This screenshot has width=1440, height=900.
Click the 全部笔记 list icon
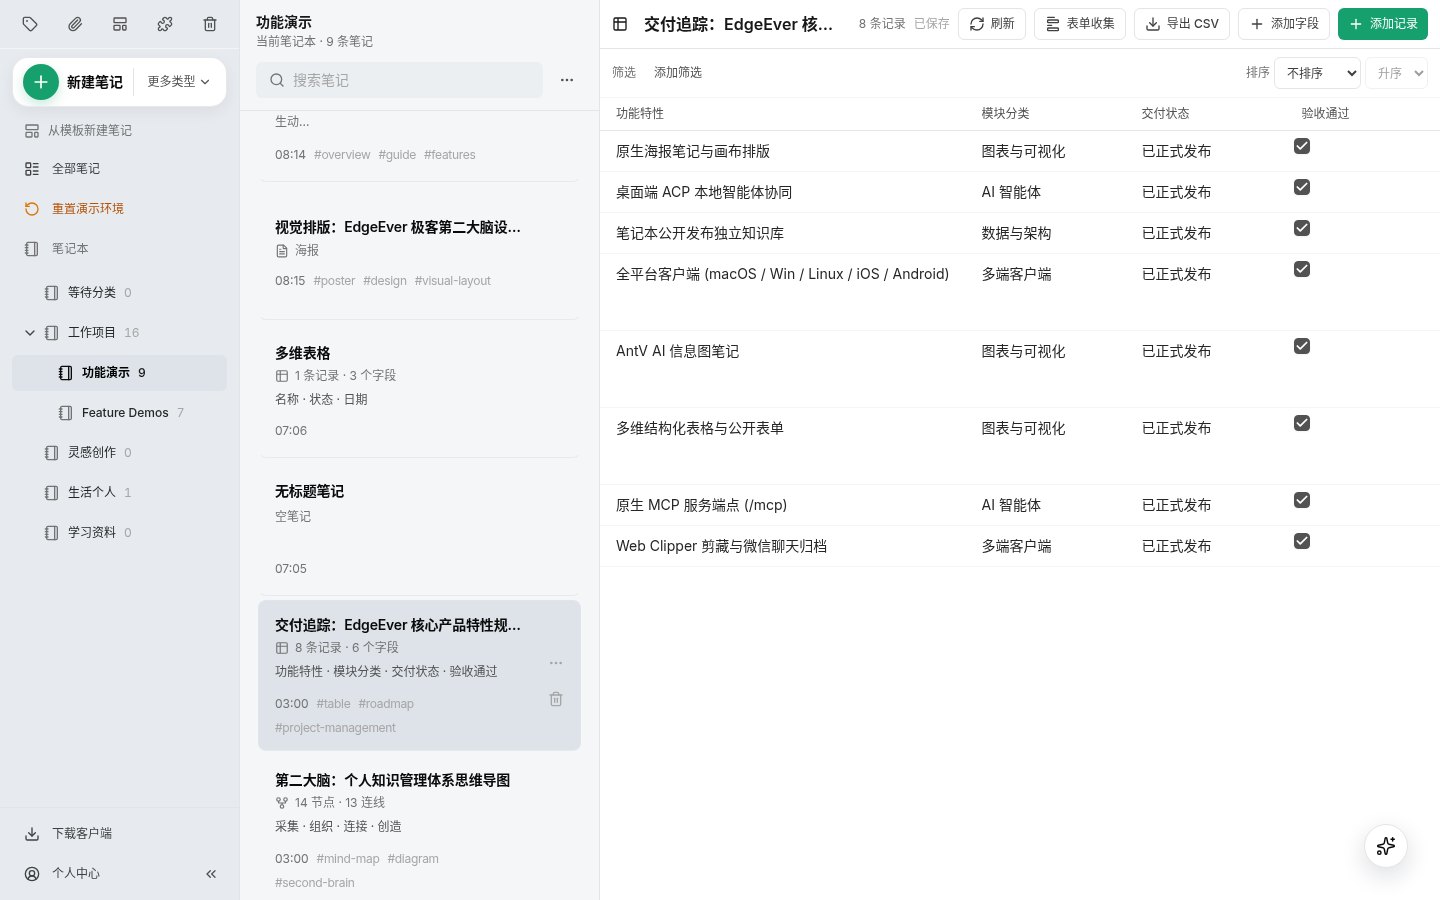pyautogui.click(x=32, y=169)
